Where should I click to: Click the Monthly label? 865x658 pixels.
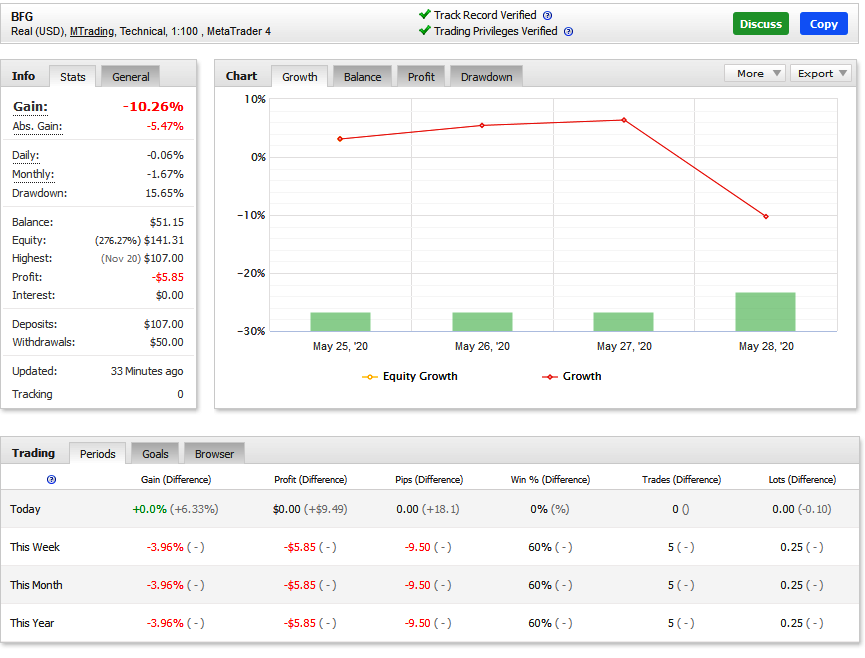(x=33, y=174)
